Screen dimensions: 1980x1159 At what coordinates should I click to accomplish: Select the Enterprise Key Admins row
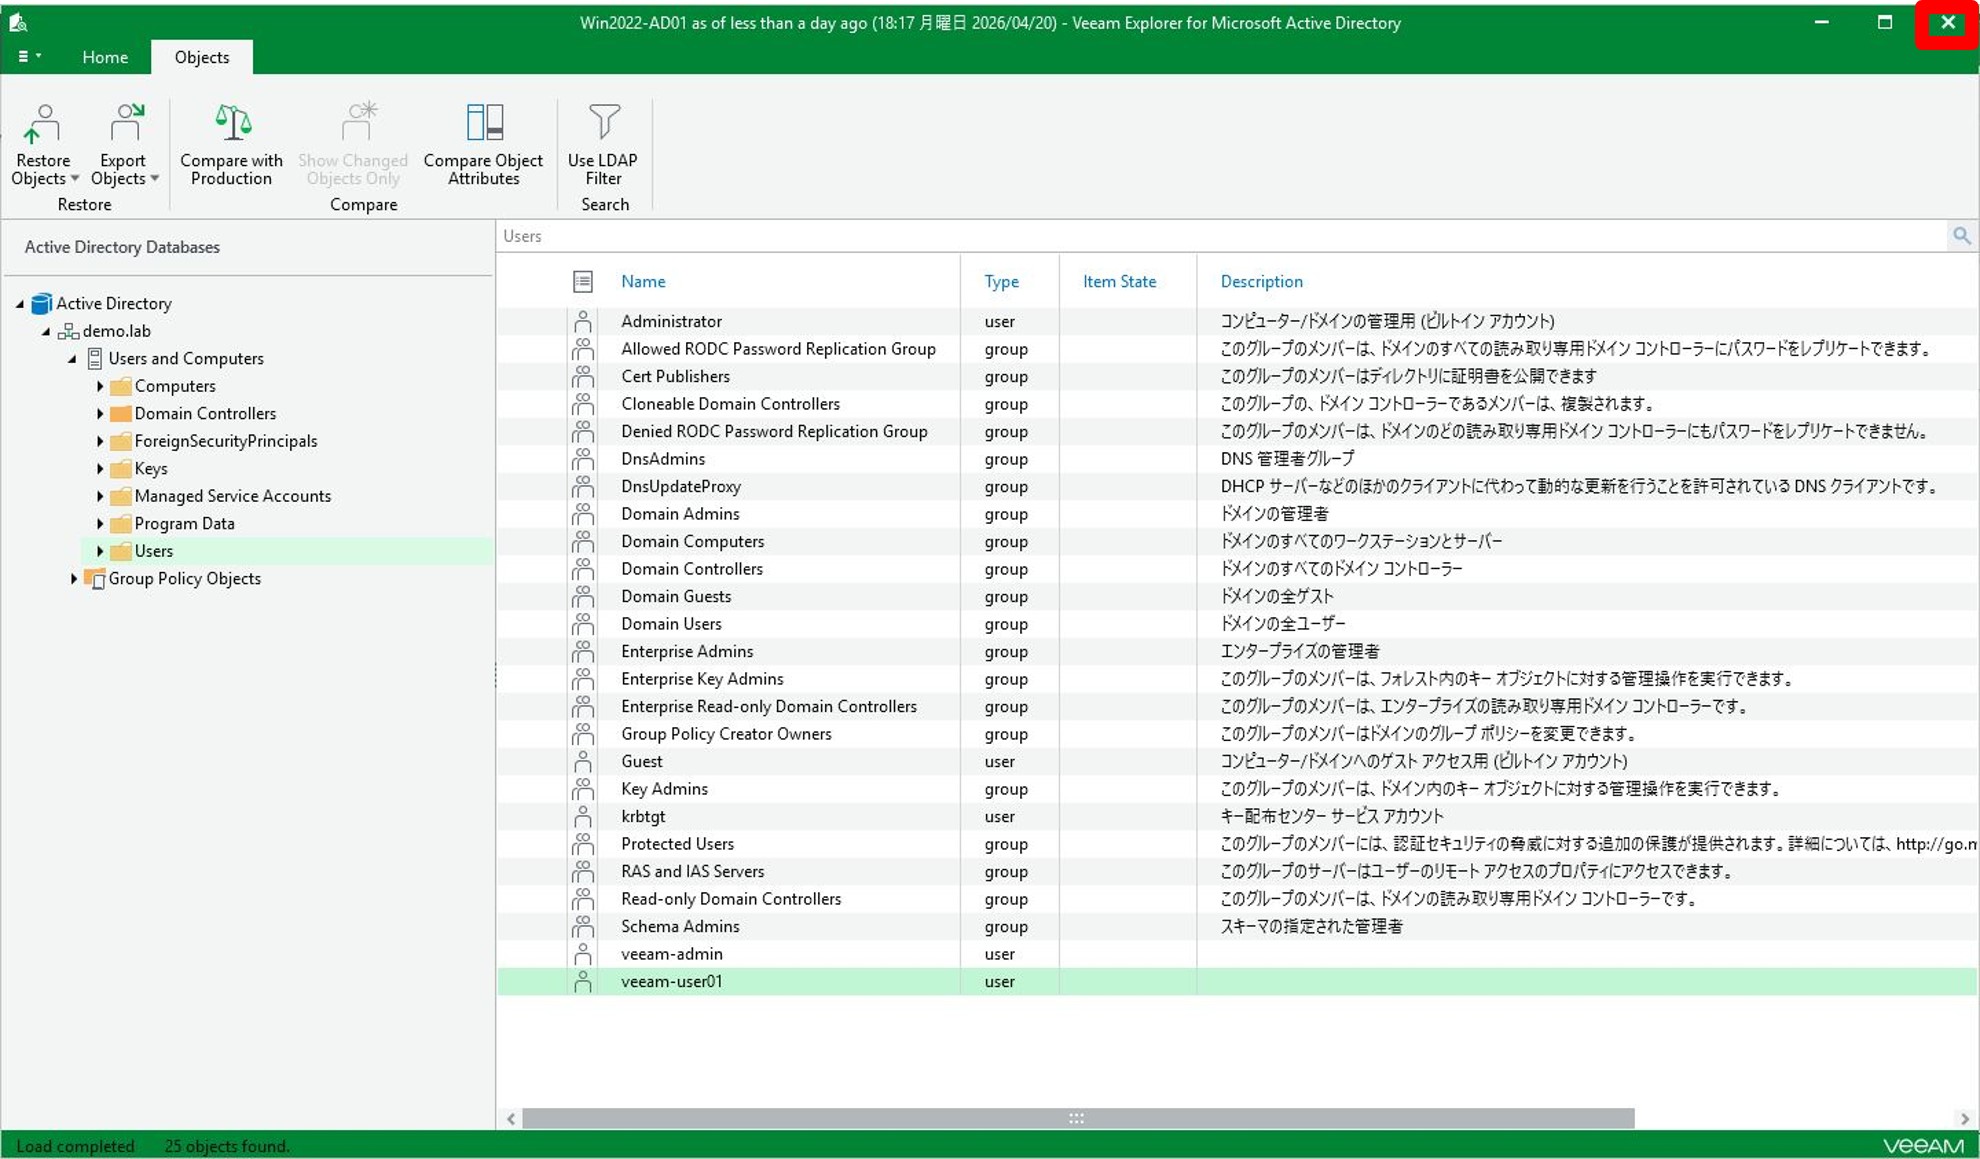pyautogui.click(x=1238, y=679)
